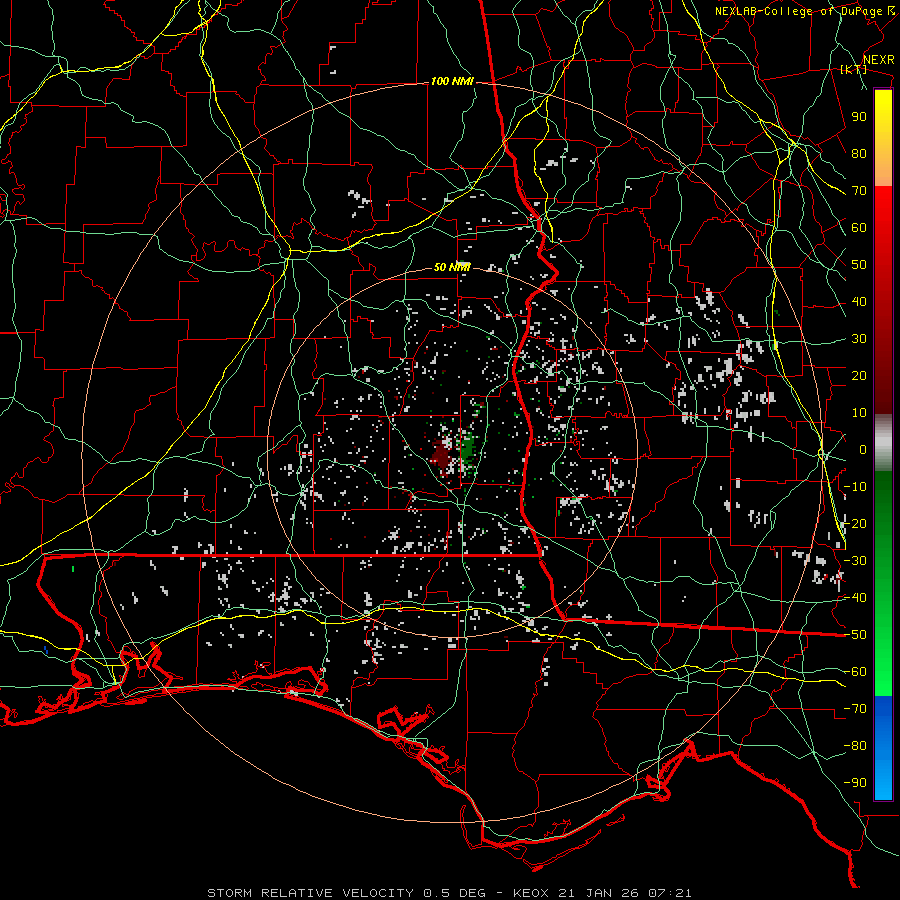Click the gray zero-velocity band on color bar
The image size is (900, 900).
coord(883,443)
